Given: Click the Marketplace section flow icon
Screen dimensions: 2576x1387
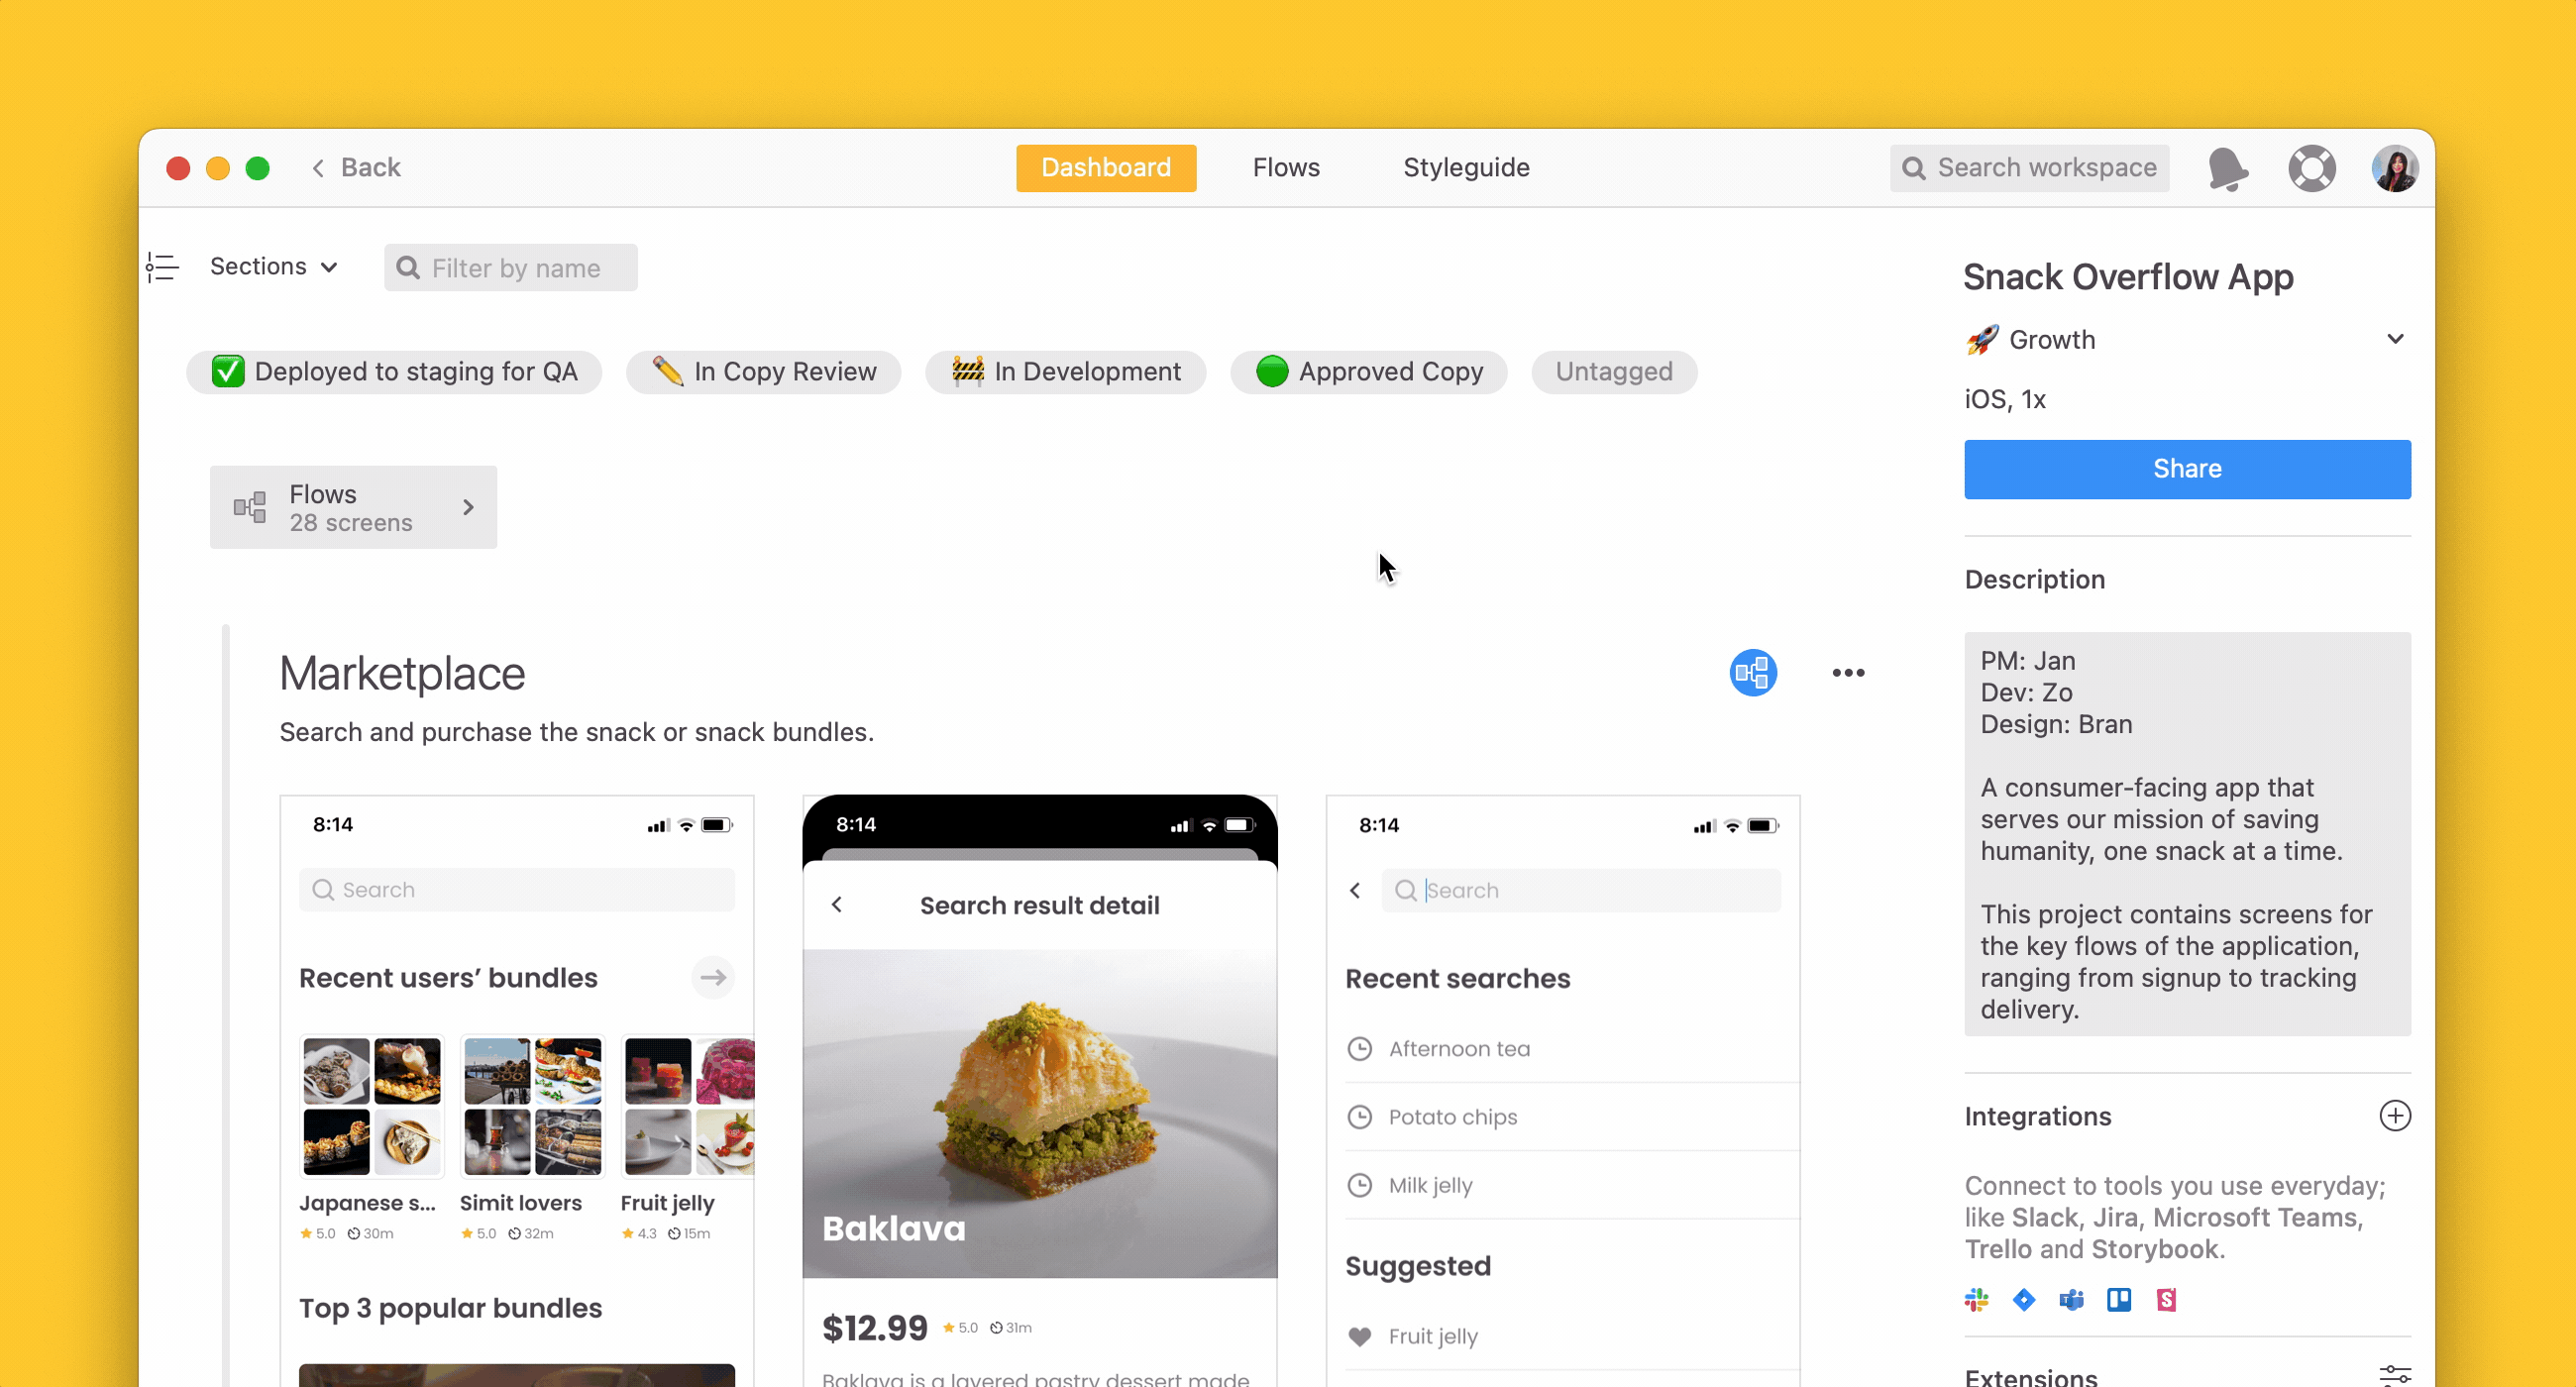Looking at the screenshot, I should coord(1755,672).
